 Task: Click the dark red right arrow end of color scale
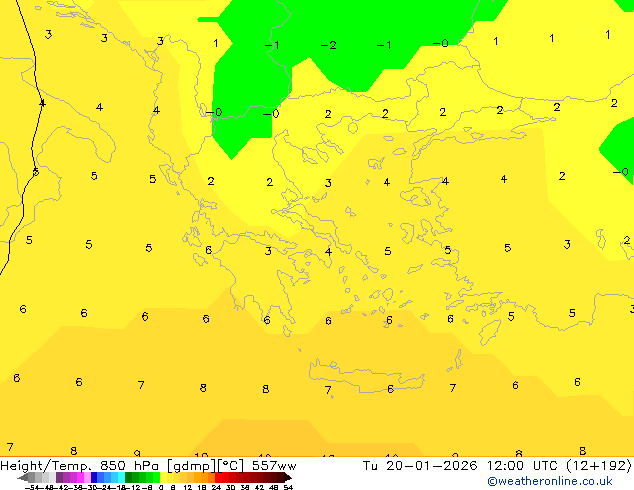(287, 477)
